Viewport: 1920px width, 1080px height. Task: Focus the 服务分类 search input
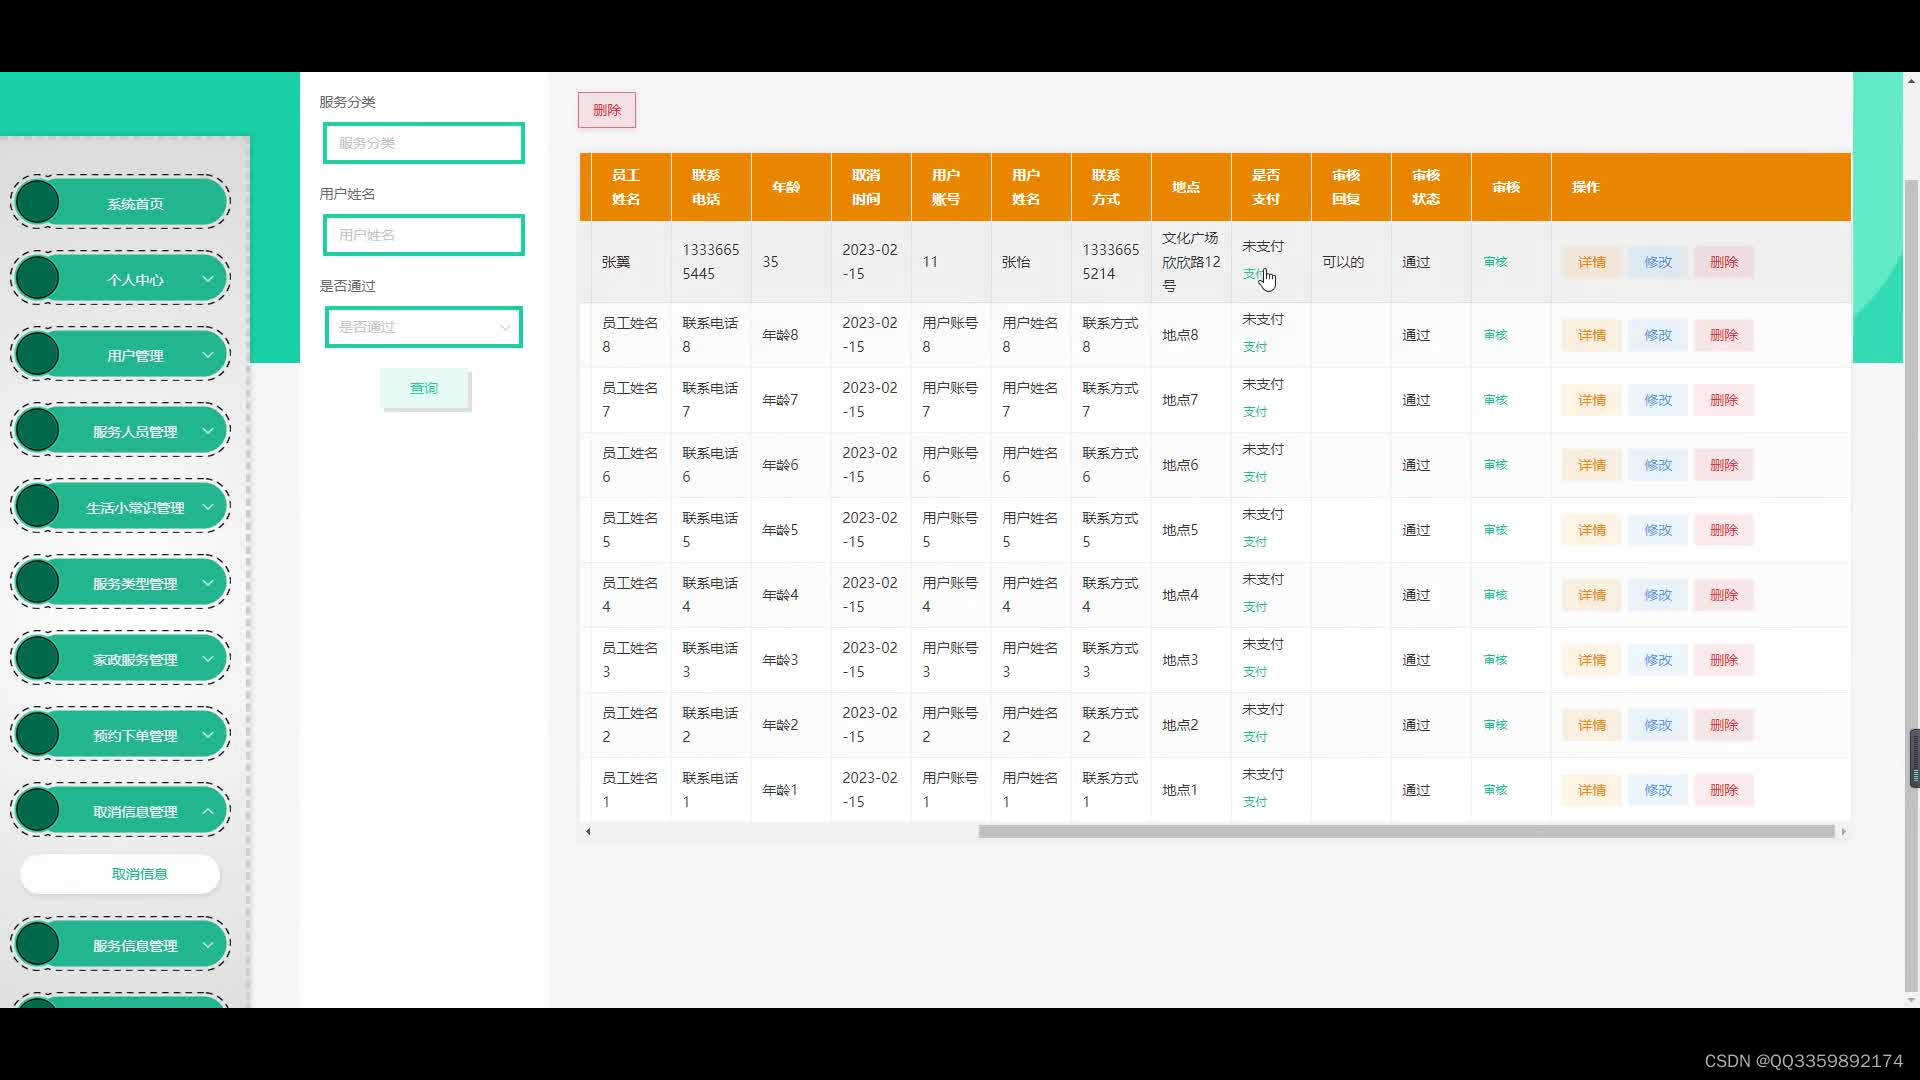pyautogui.click(x=423, y=143)
